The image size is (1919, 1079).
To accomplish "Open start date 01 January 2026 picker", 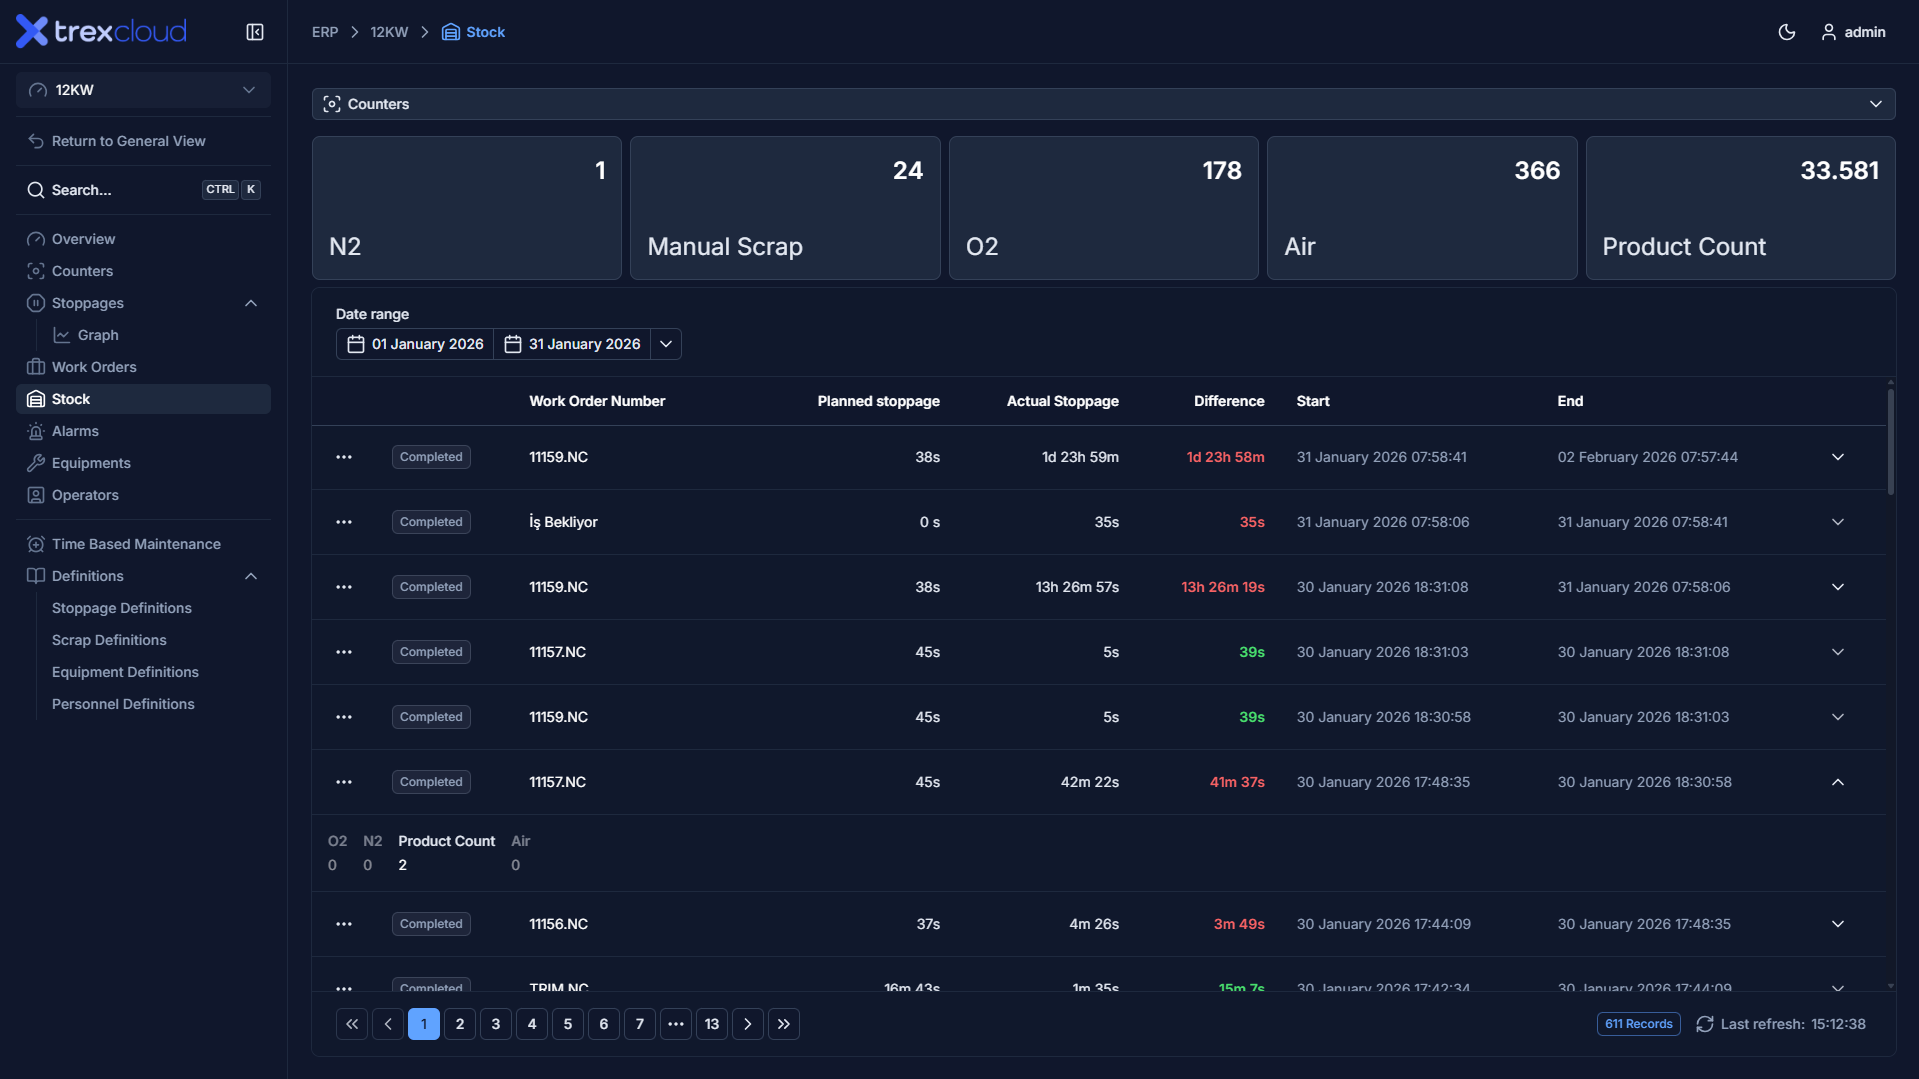I will (415, 344).
